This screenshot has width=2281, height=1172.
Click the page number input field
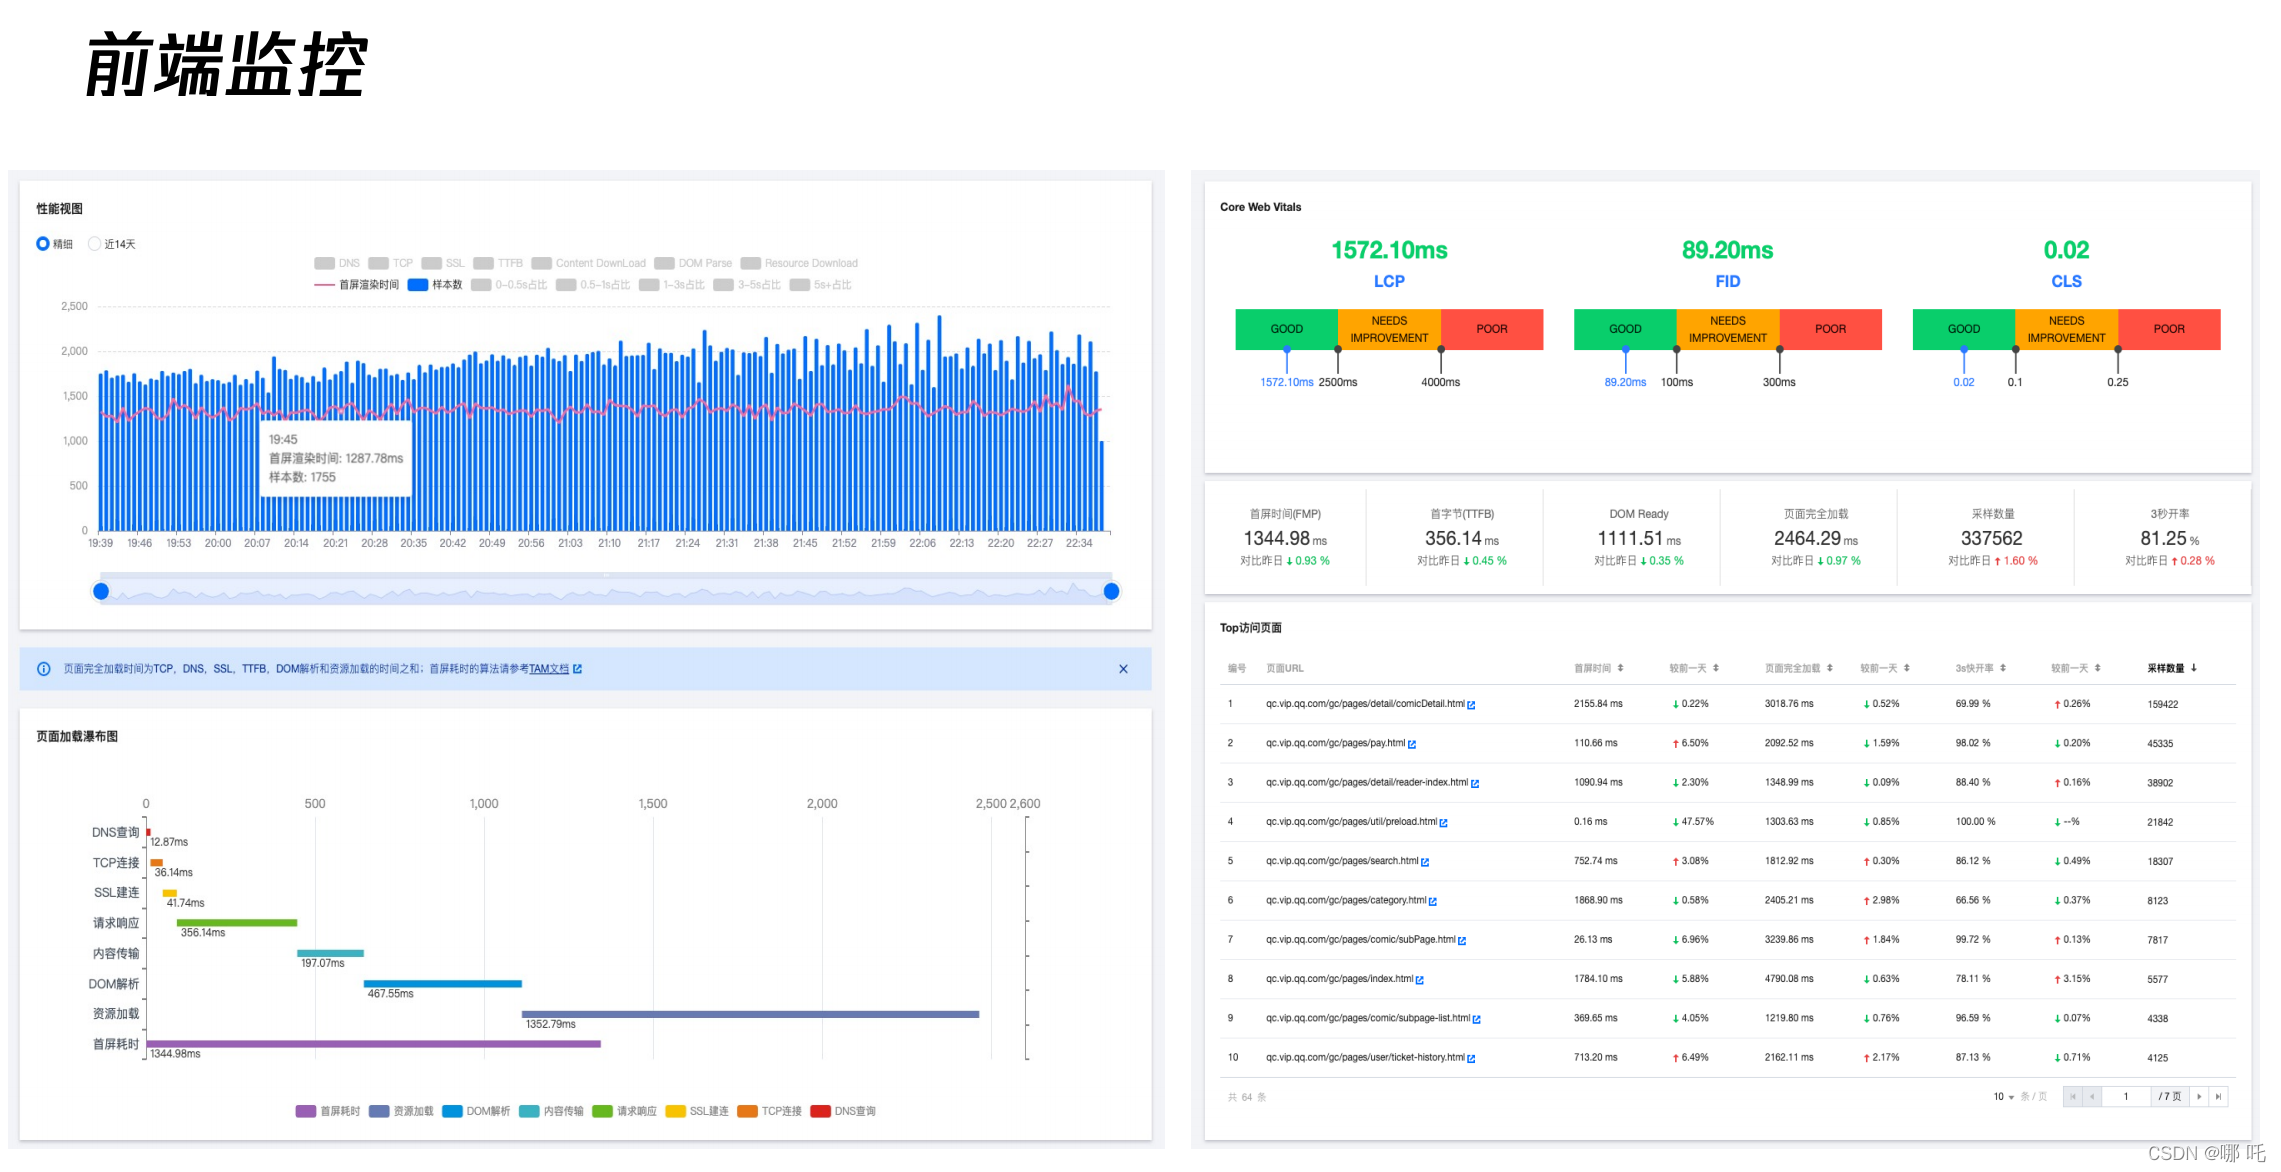pyautogui.click(x=2126, y=1097)
